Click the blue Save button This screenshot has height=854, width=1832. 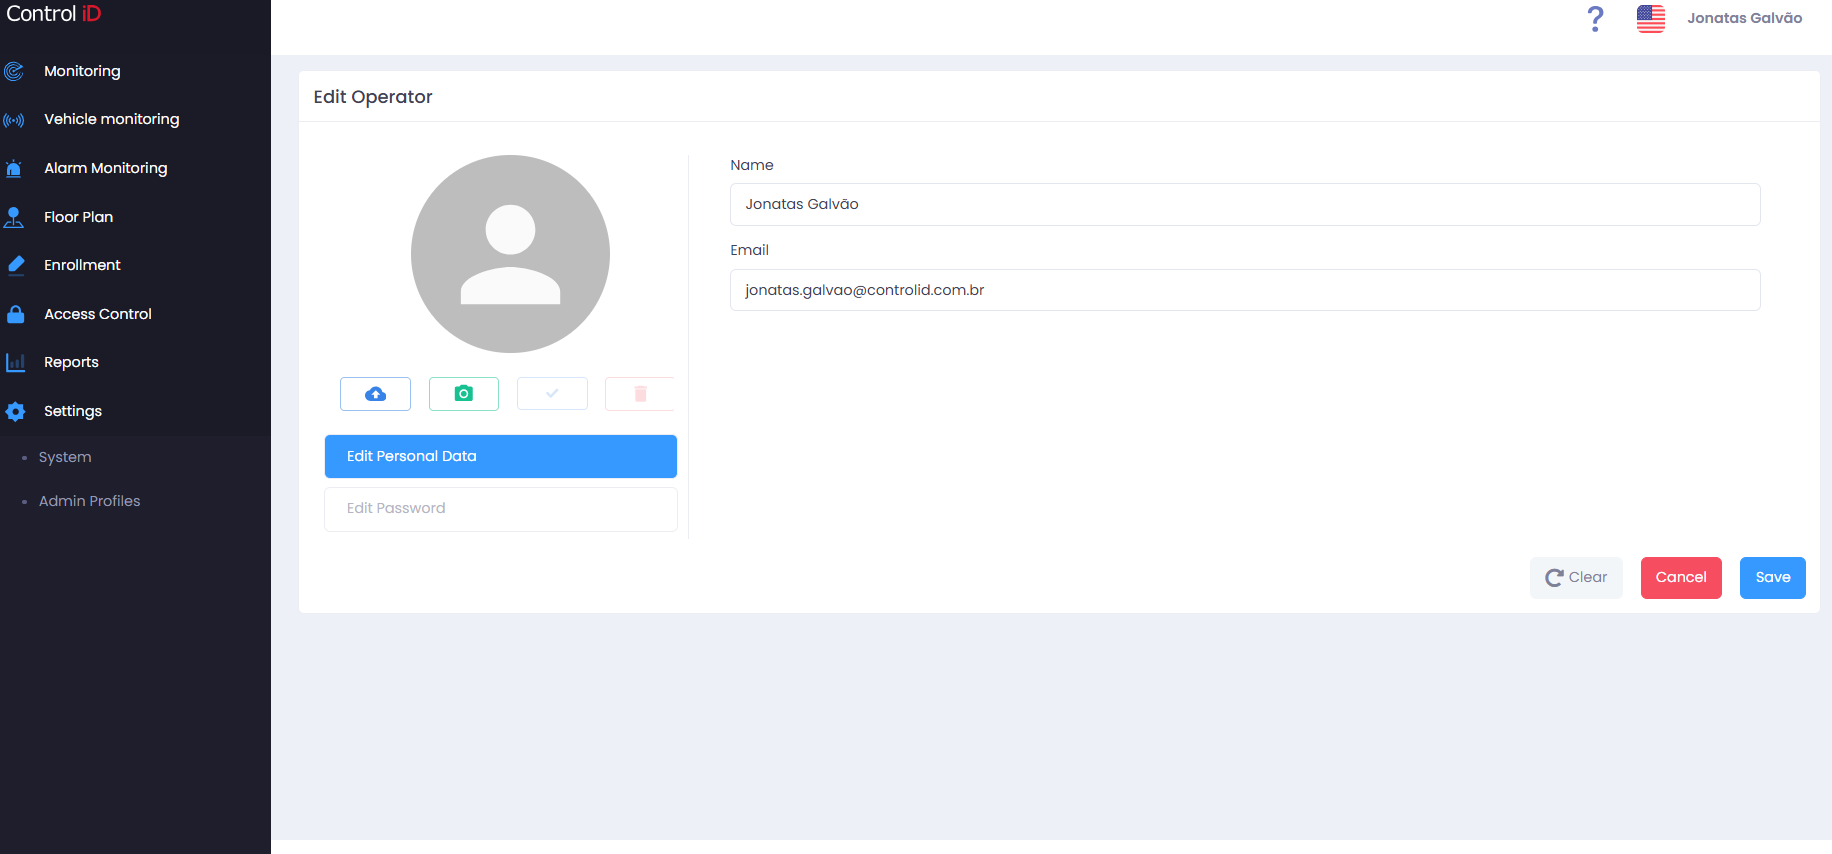[1772, 578]
